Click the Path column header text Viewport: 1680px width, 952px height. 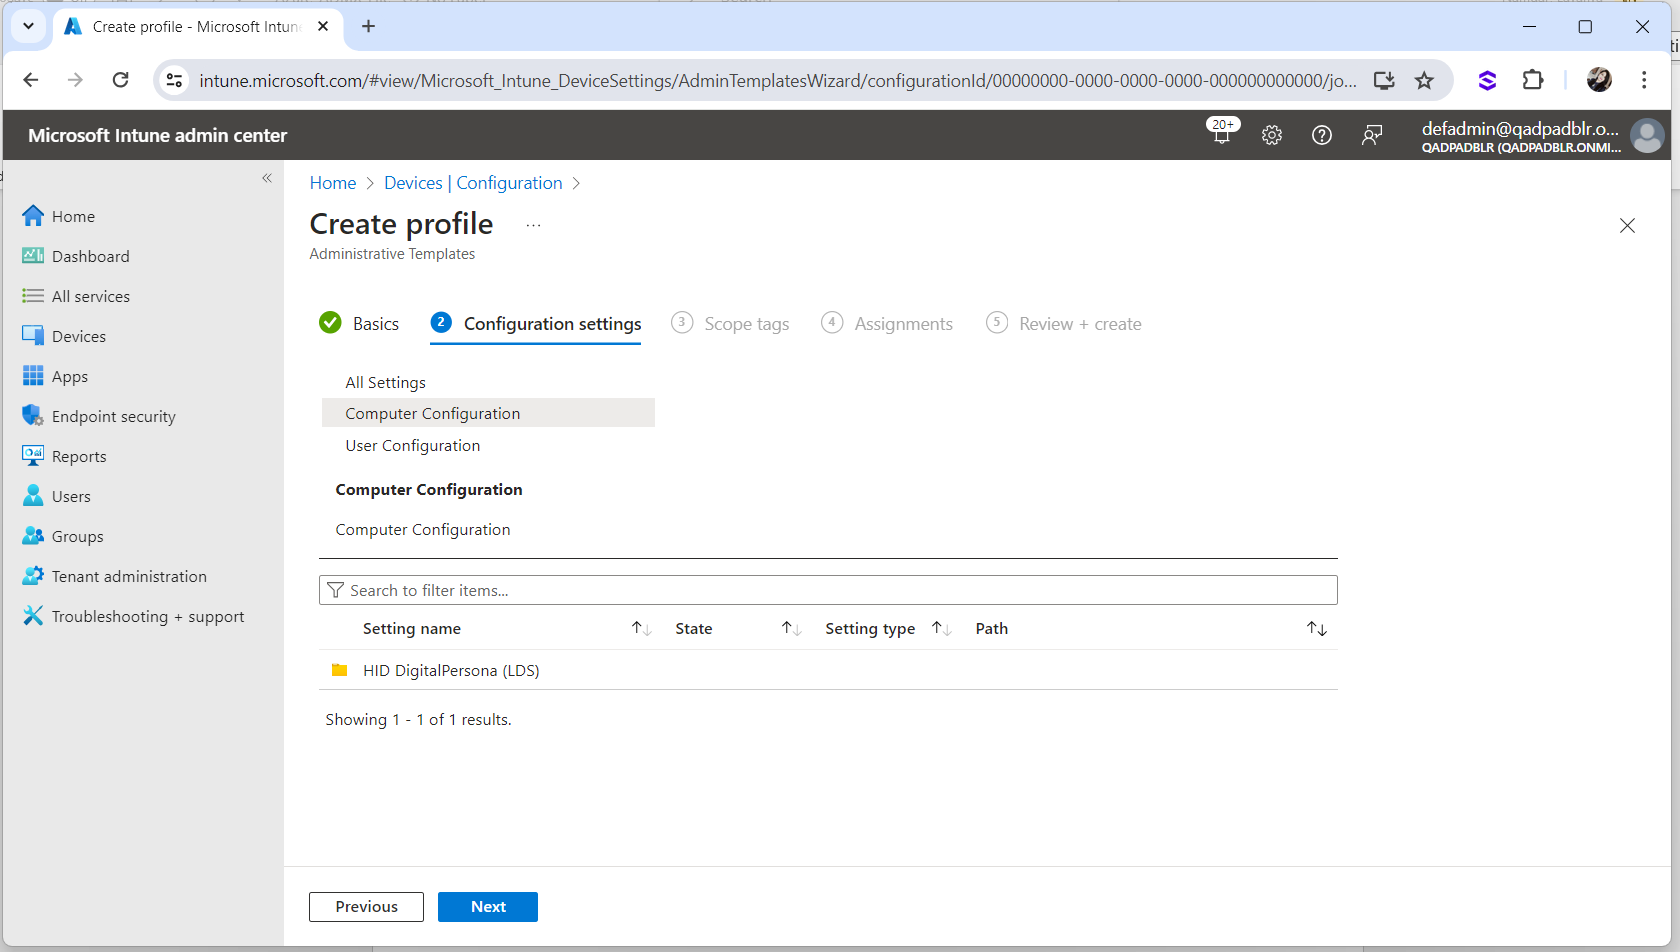click(x=992, y=628)
